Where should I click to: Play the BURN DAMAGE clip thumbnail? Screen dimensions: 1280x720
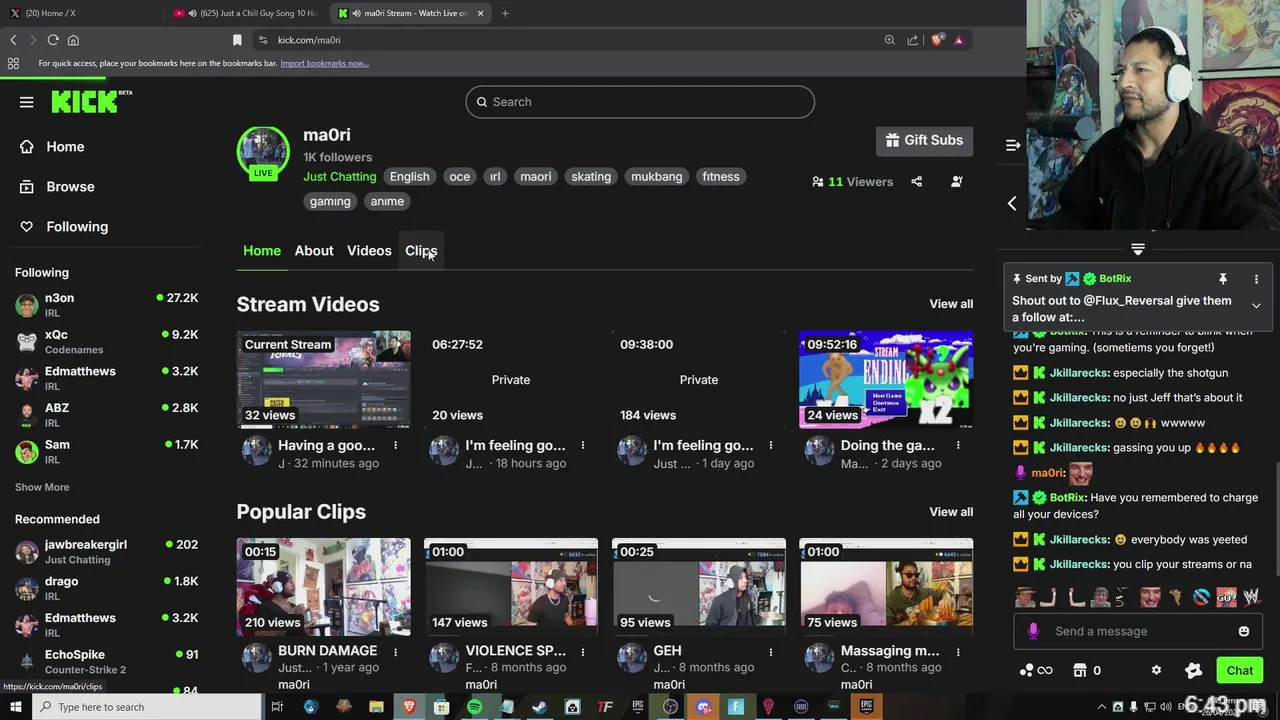(x=323, y=586)
